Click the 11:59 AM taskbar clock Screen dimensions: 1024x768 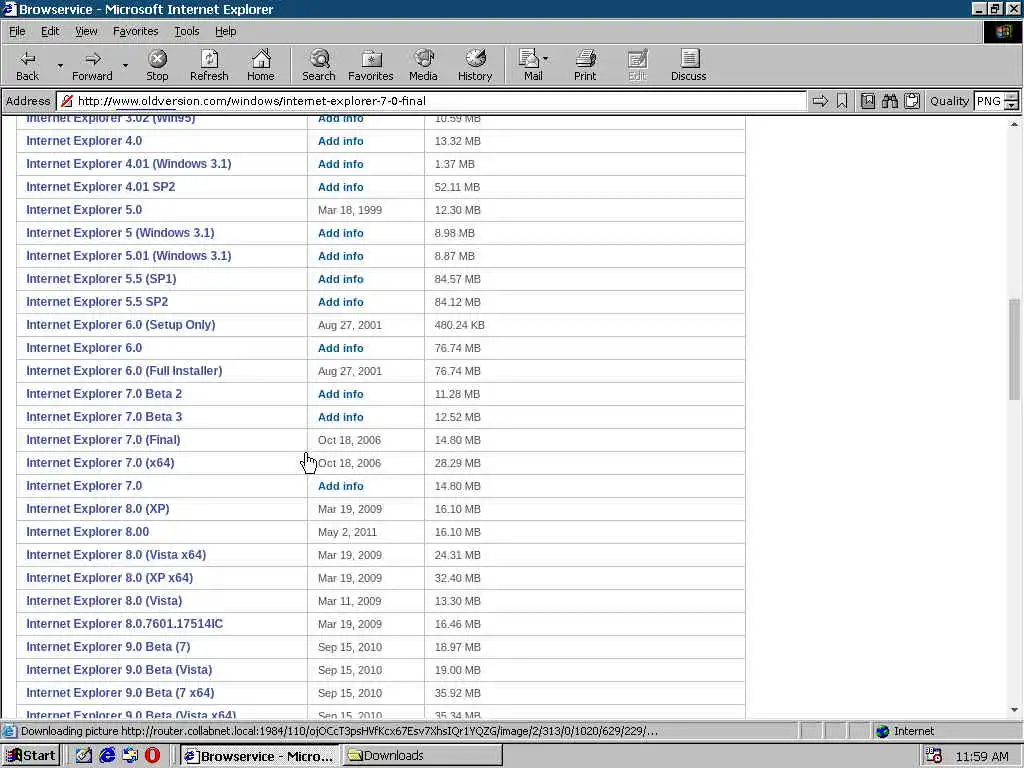tap(982, 756)
